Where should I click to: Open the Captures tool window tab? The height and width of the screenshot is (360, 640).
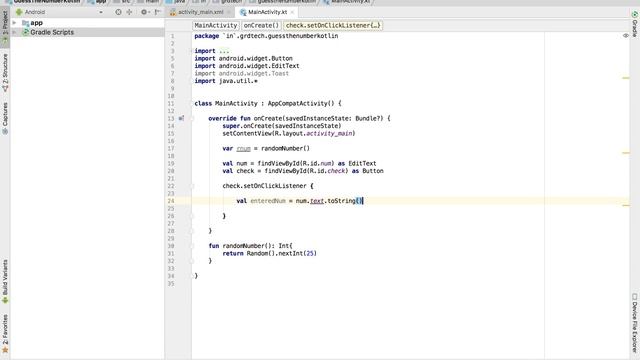(5, 118)
